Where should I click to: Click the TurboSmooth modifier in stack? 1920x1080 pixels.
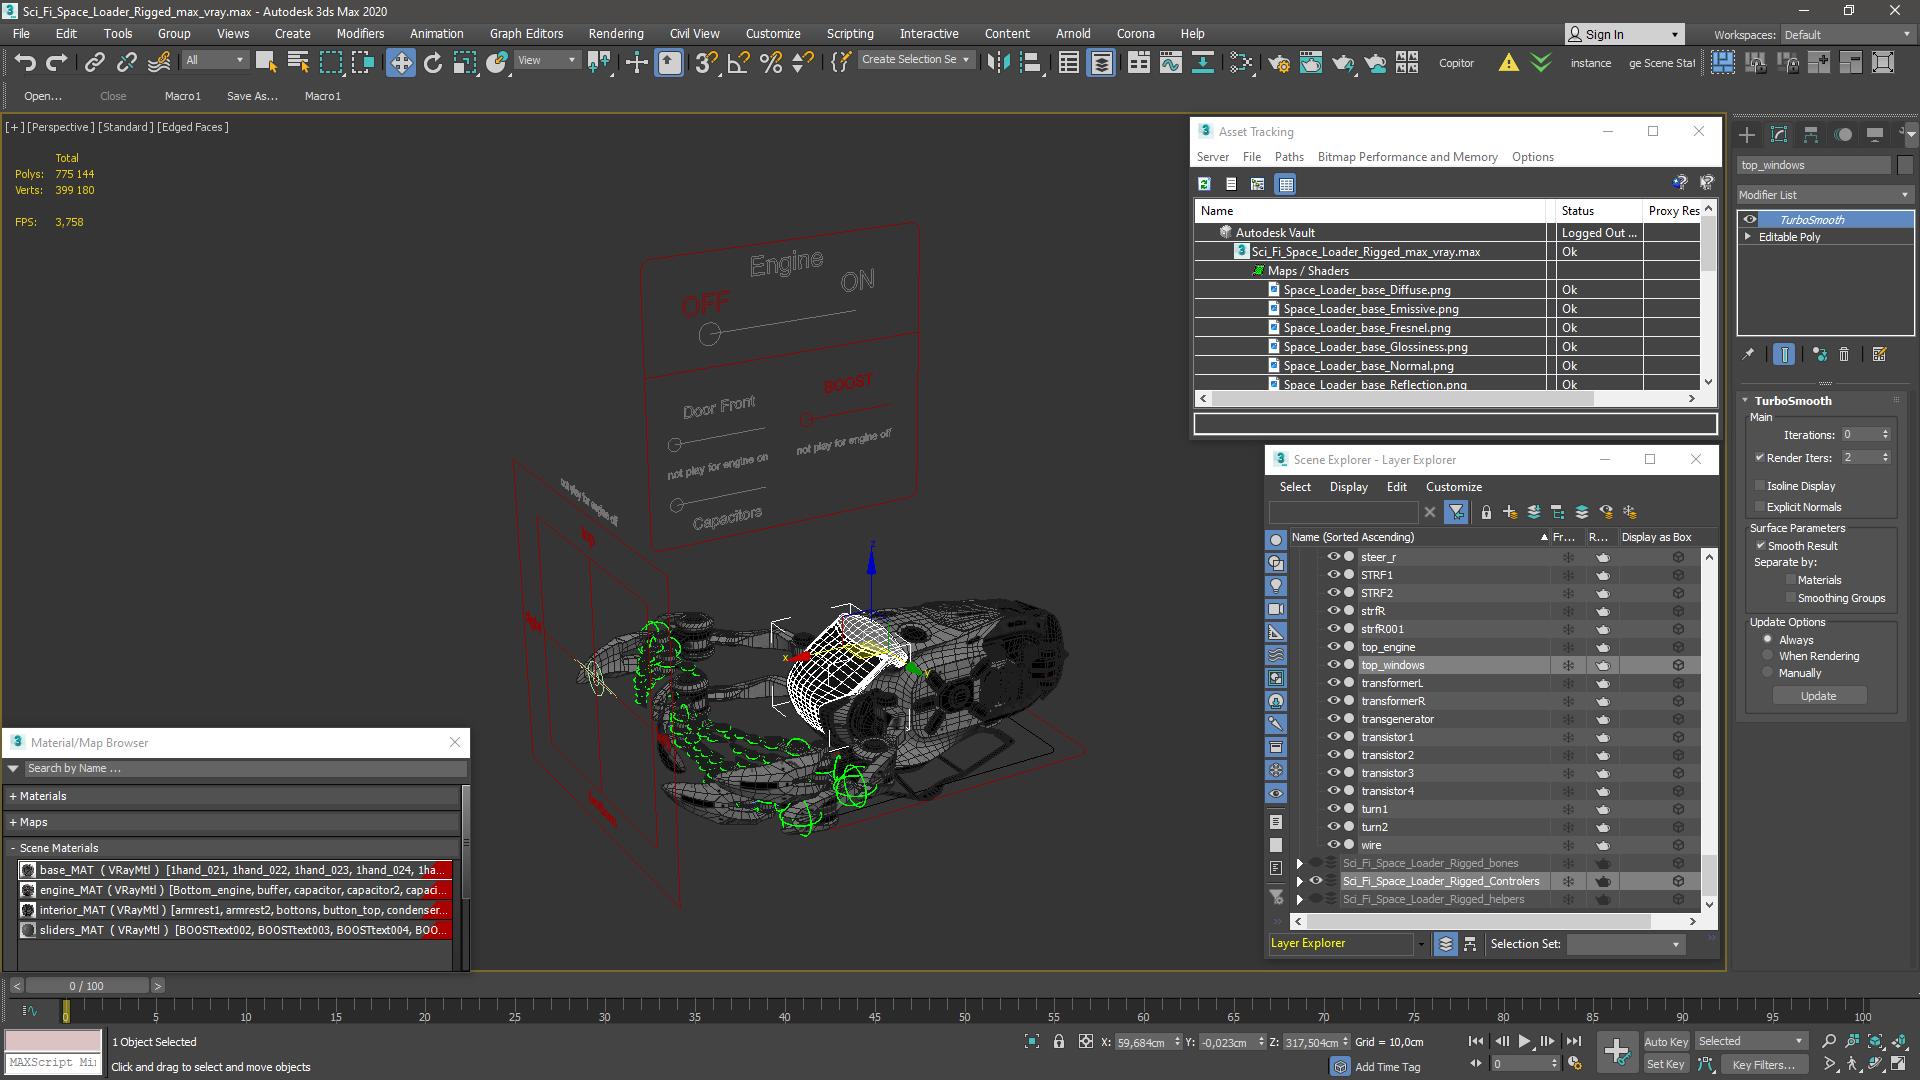pyautogui.click(x=1826, y=219)
